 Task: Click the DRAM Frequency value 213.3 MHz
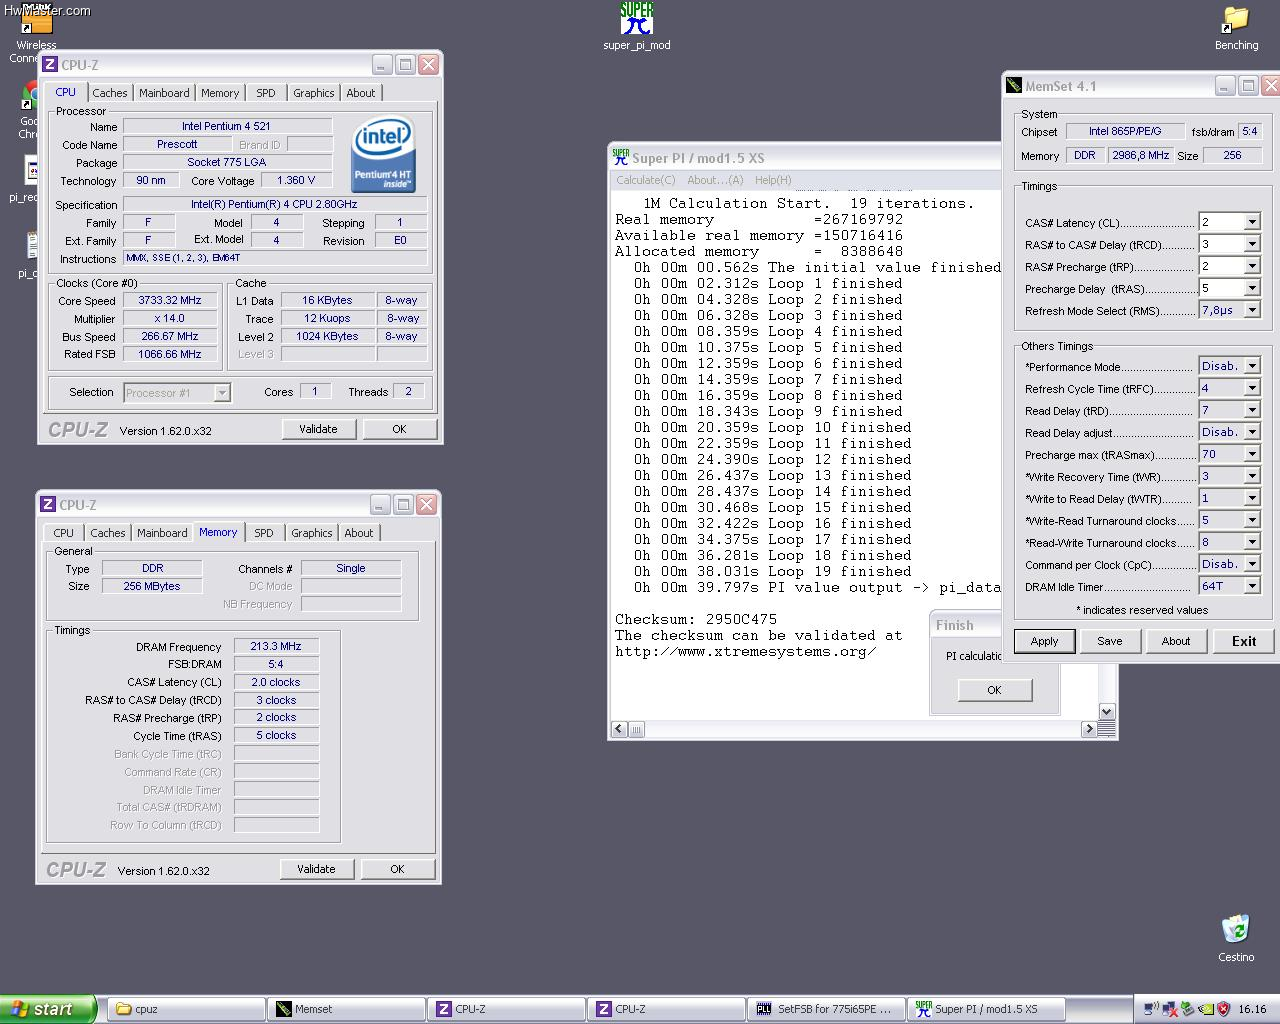pos(276,646)
